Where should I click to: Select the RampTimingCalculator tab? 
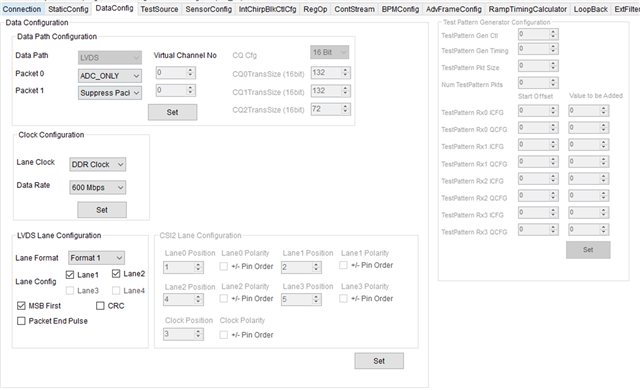point(528,9)
